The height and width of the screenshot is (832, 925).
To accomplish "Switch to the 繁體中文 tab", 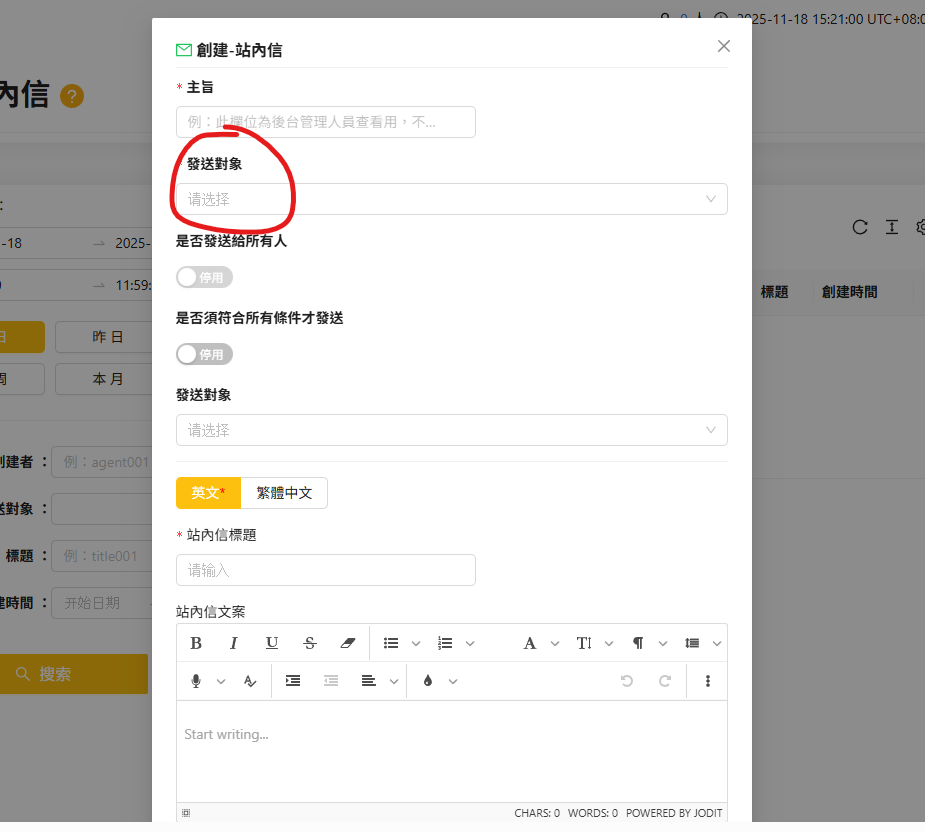I will point(284,493).
